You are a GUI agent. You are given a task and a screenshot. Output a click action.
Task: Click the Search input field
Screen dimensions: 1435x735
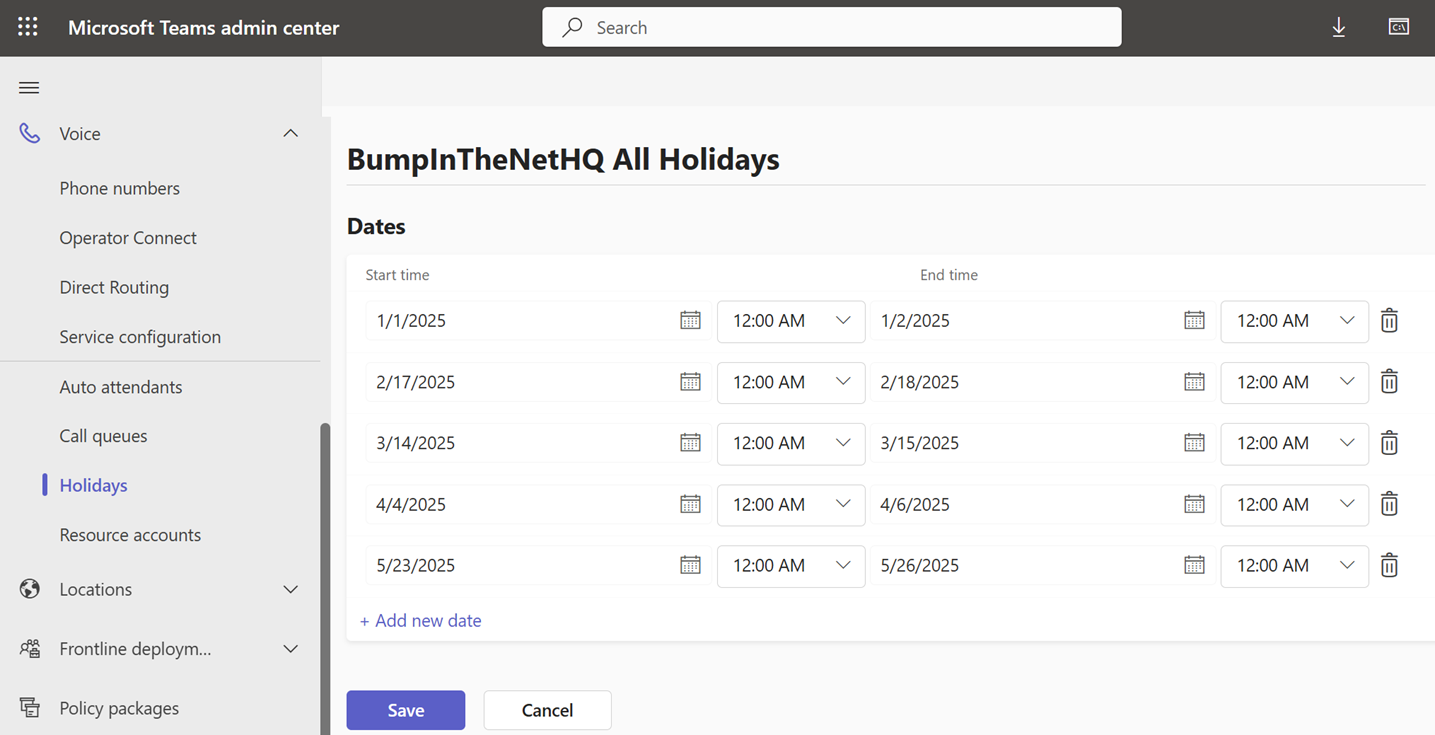pos(832,28)
